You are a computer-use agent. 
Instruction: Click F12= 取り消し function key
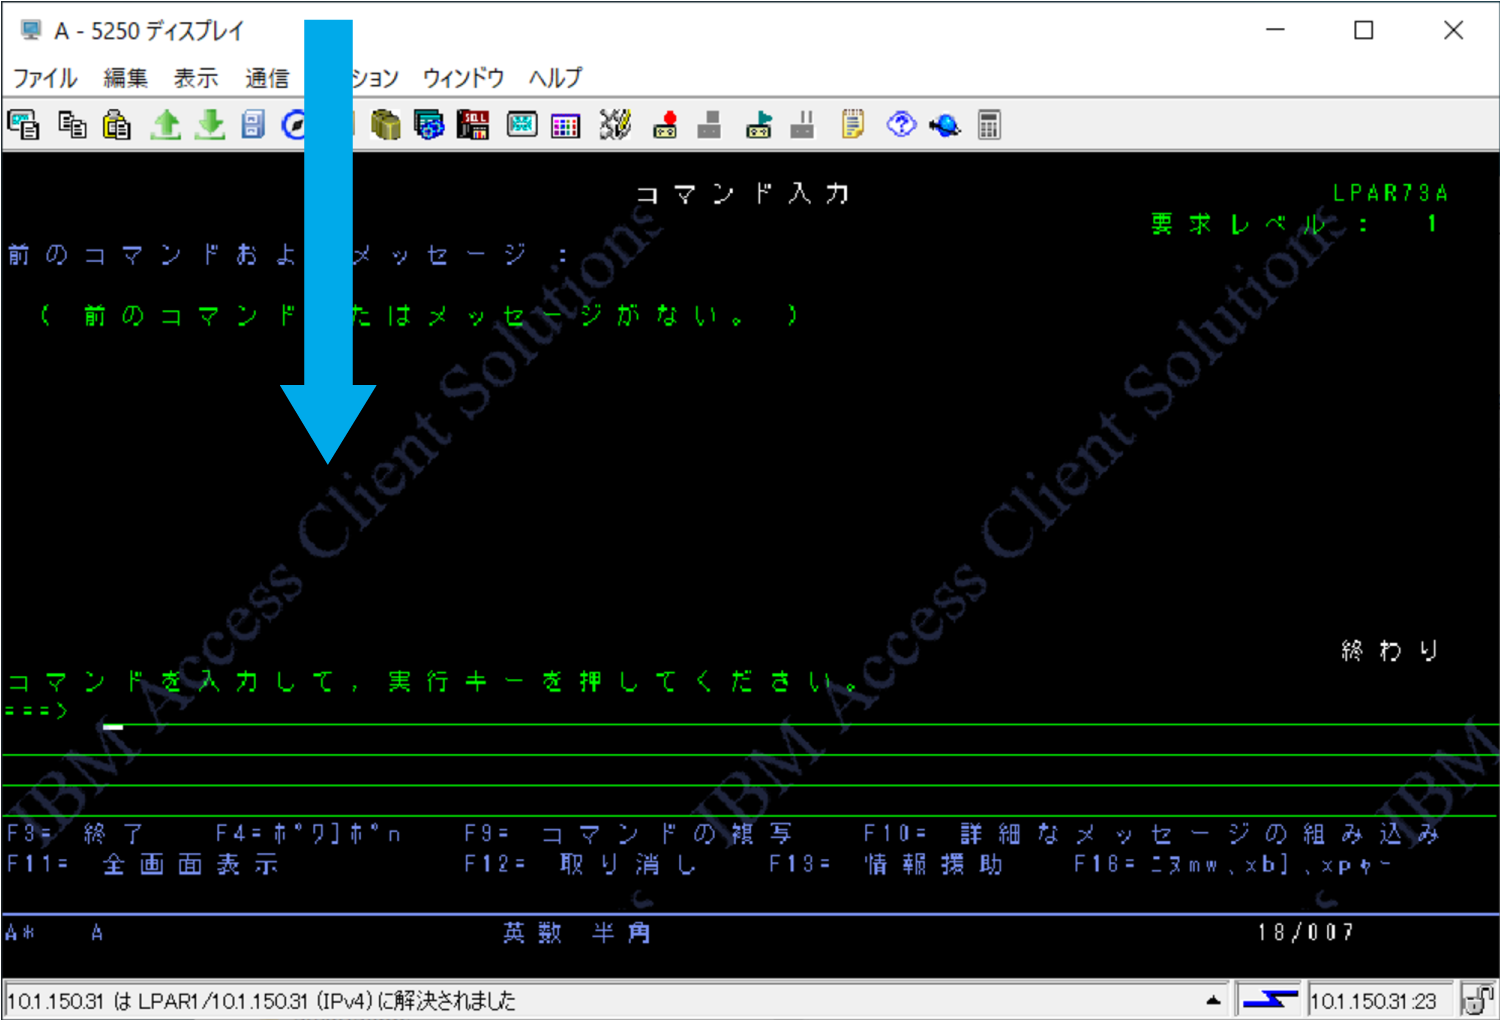click(580, 864)
